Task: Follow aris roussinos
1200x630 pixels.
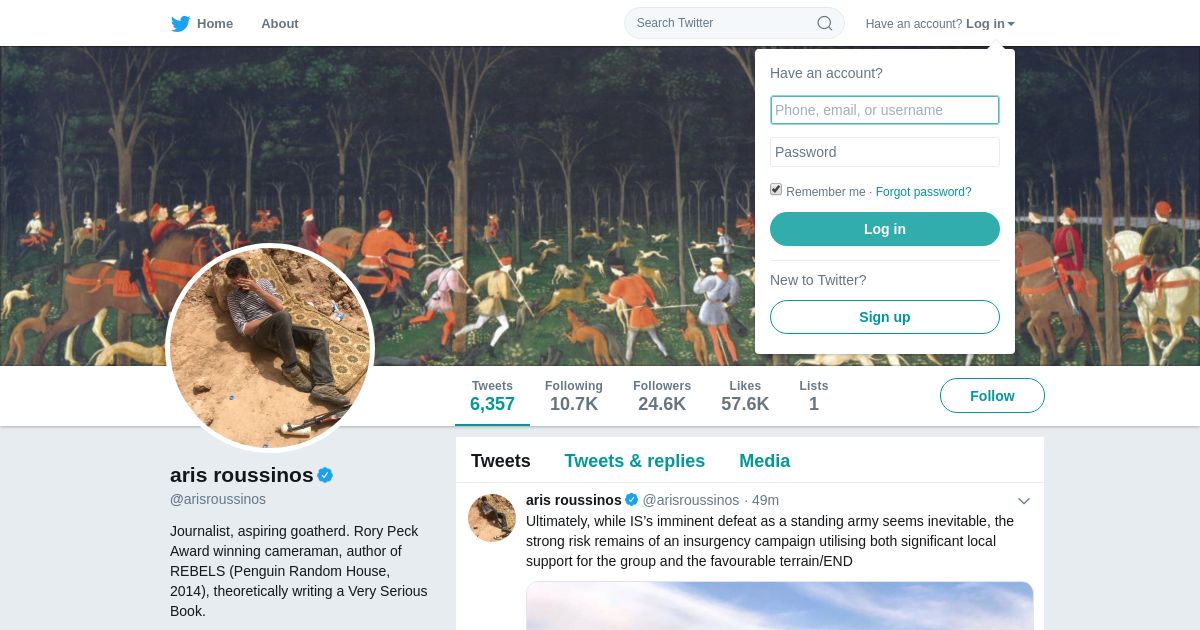Action: 991,396
